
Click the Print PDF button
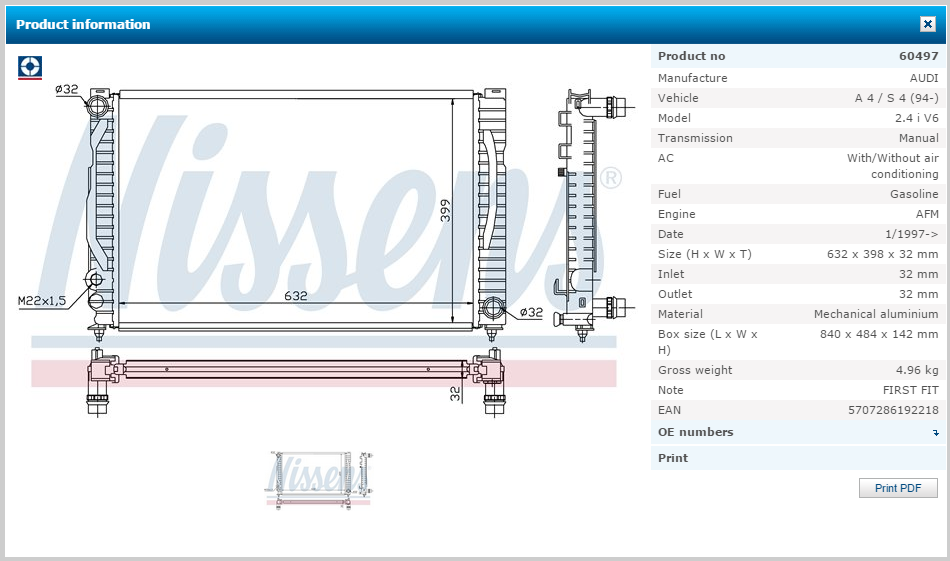pos(898,488)
